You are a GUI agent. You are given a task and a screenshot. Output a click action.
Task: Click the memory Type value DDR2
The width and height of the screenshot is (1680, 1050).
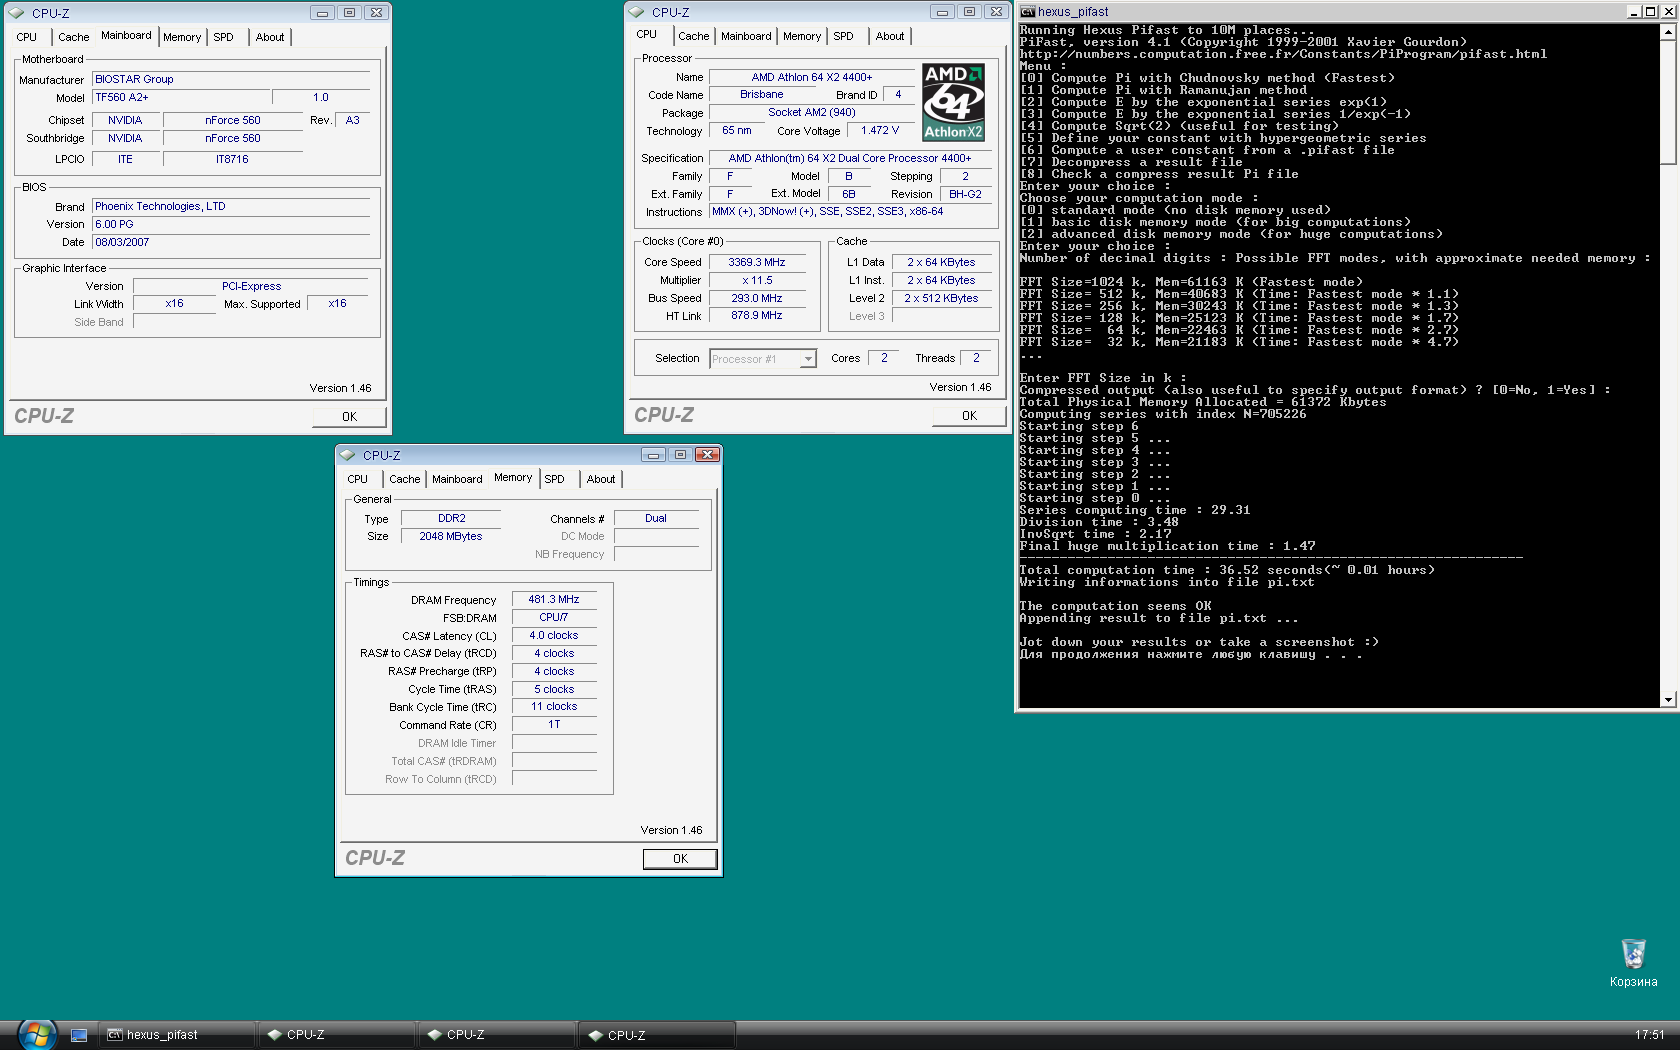click(x=451, y=518)
